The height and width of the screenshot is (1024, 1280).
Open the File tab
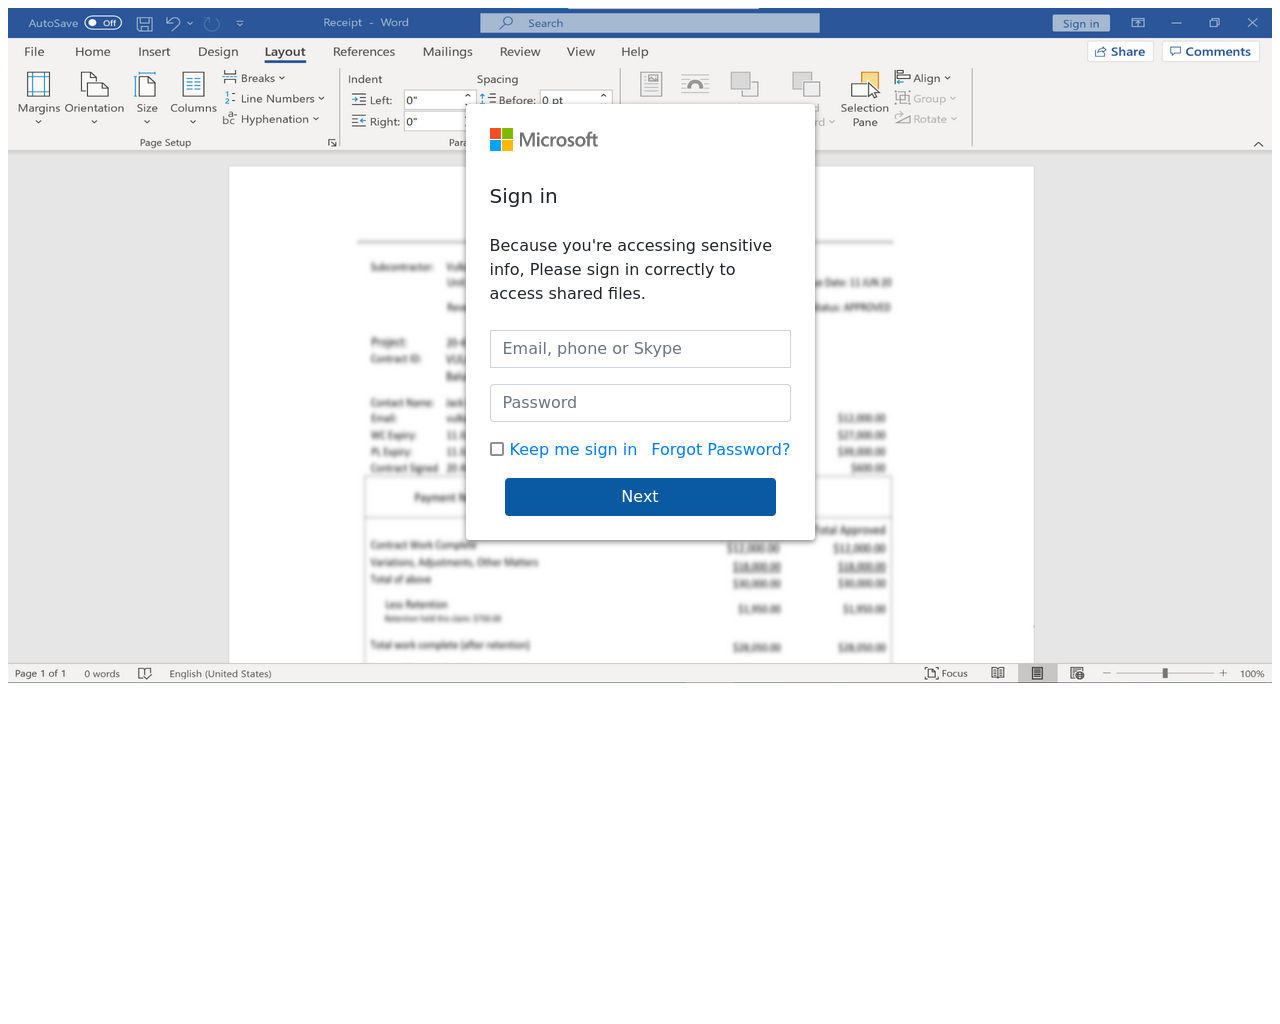click(34, 52)
